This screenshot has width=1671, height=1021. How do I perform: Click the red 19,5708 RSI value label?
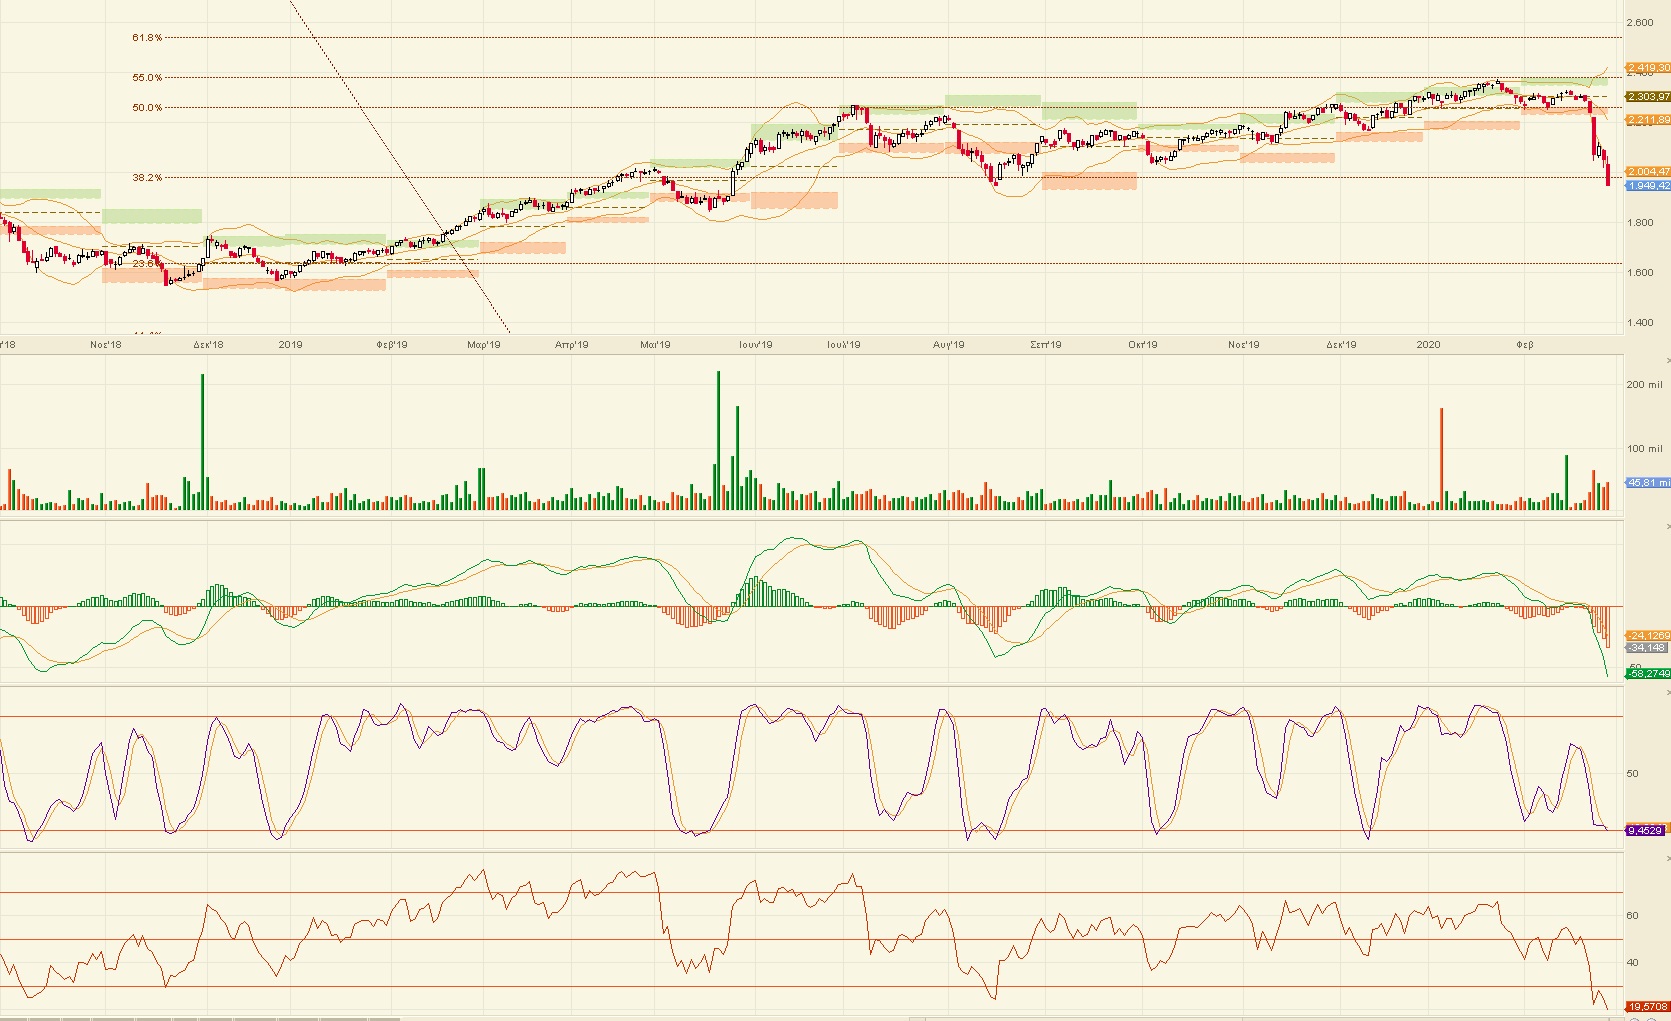1647,1007
